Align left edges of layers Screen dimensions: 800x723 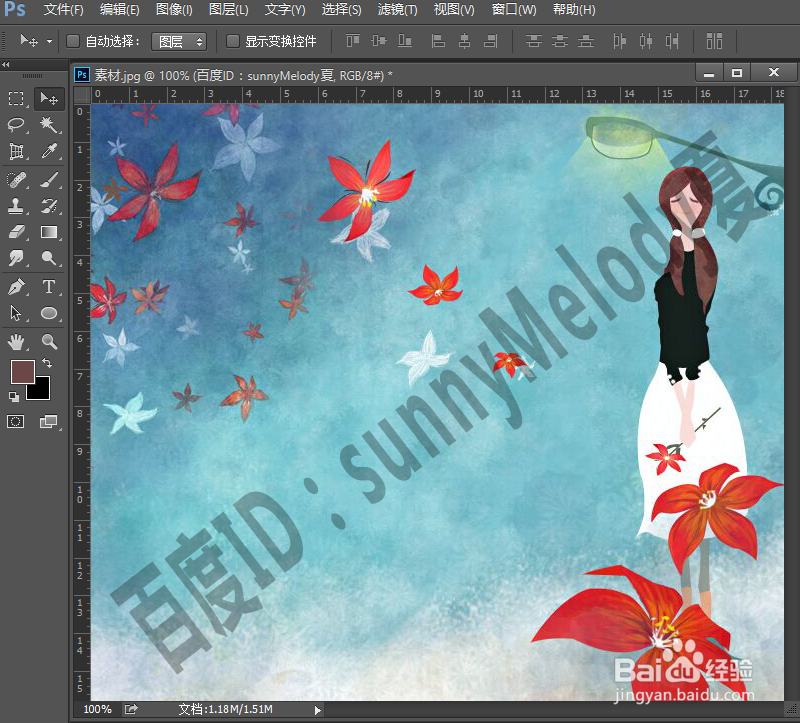coord(438,41)
